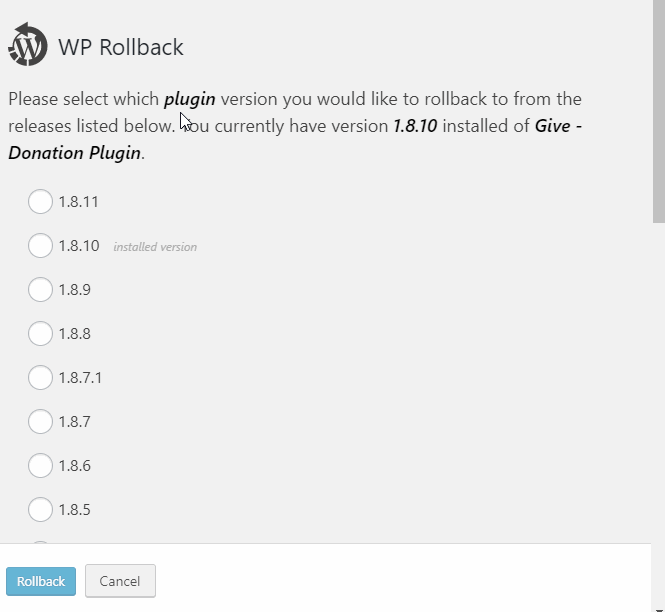
Task: Click the 1.8.9 version label text
Action: [x=75, y=290]
